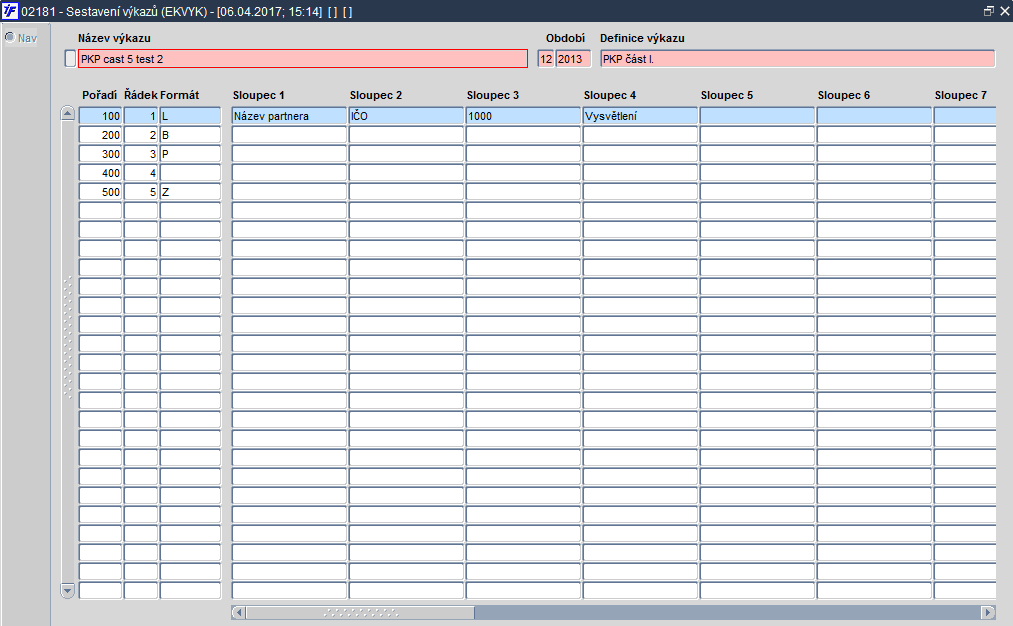This screenshot has width=1013, height=626.
Task: Click the Sloupec 5 cell in row 100
Action: coord(757,116)
